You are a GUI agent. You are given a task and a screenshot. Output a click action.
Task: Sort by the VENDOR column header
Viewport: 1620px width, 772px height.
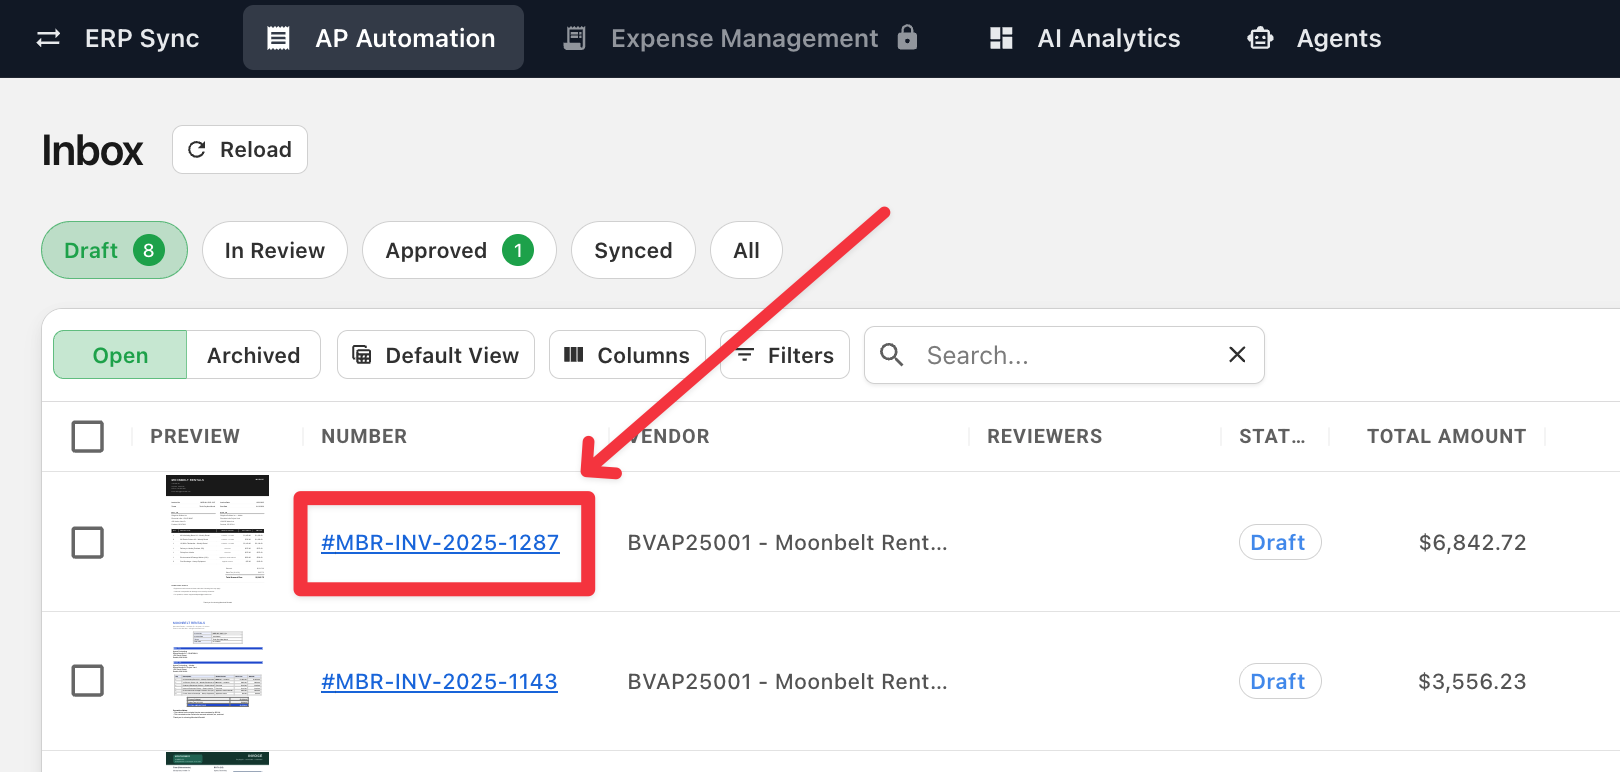coord(669,436)
